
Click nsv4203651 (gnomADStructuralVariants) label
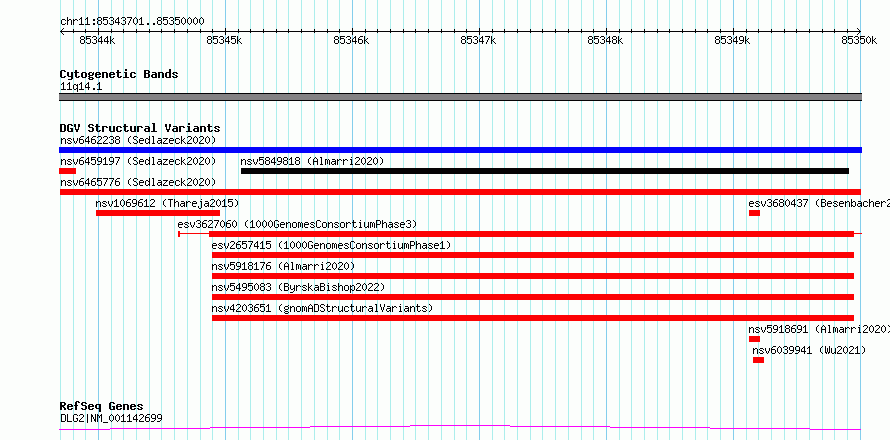(x=322, y=308)
